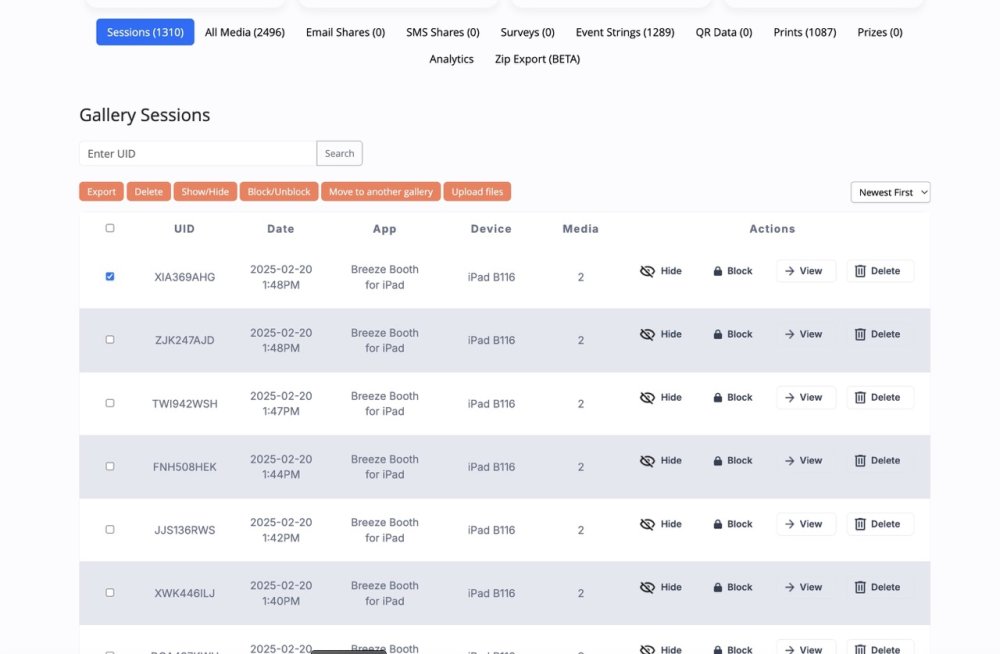Click the arrow View icon for ZJK247AJD

point(790,335)
